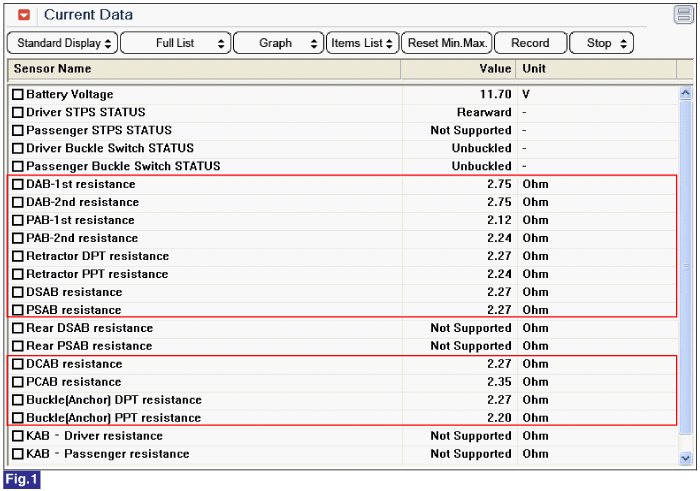Select the DCAB resistance checkbox
The height and width of the screenshot is (491, 700).
click(x=17, y=365)
